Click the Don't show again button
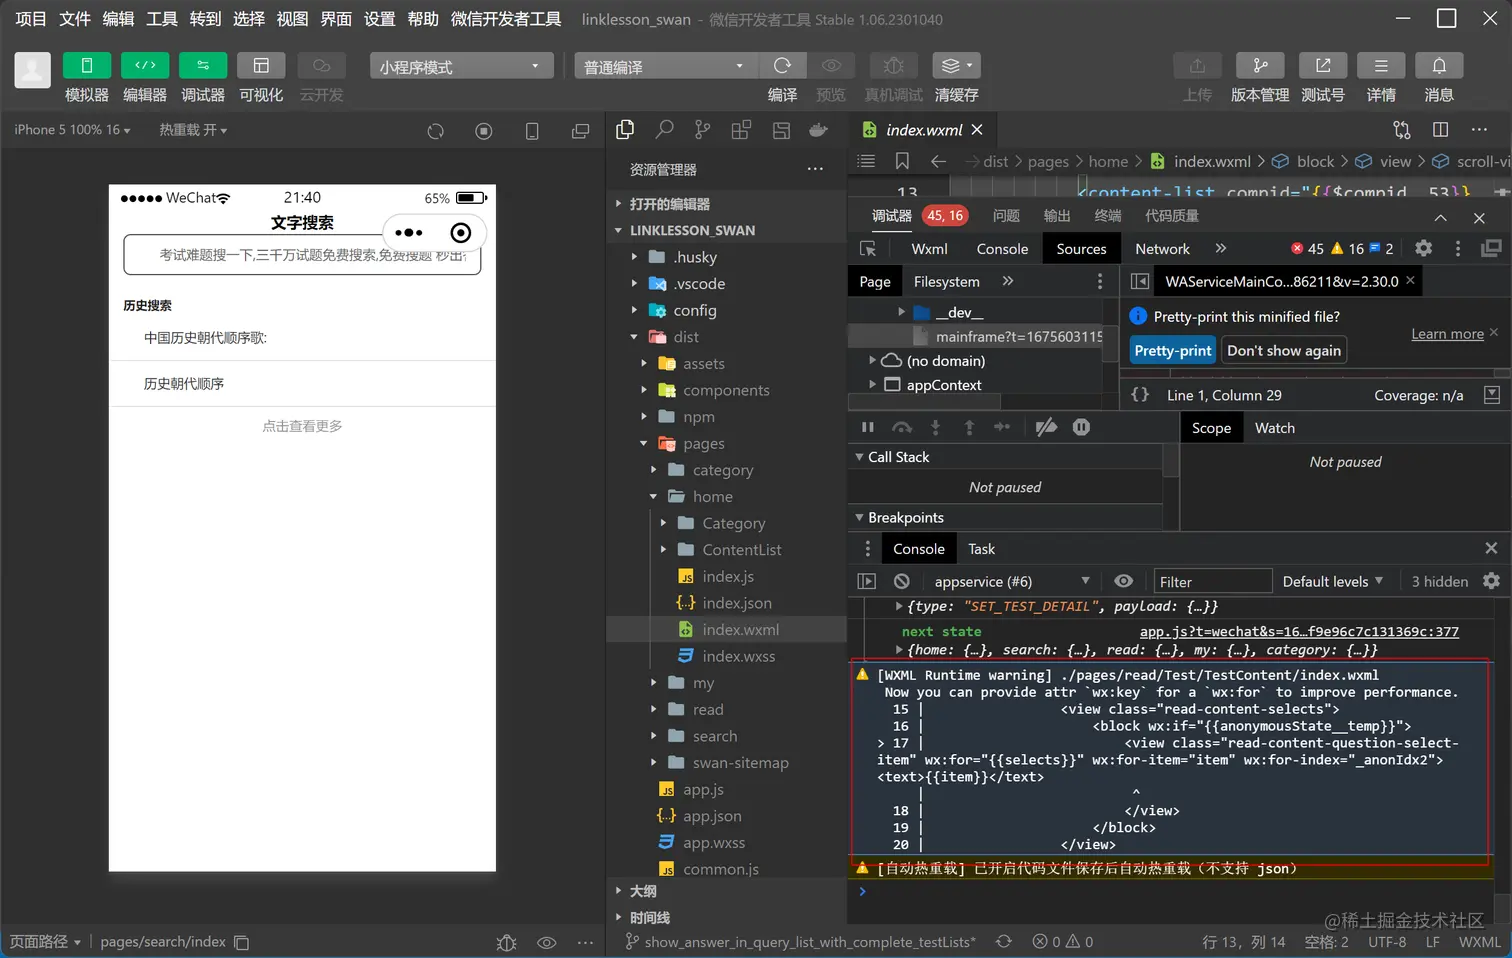The image size is (1512, 958). click(x=1284, y=350)
